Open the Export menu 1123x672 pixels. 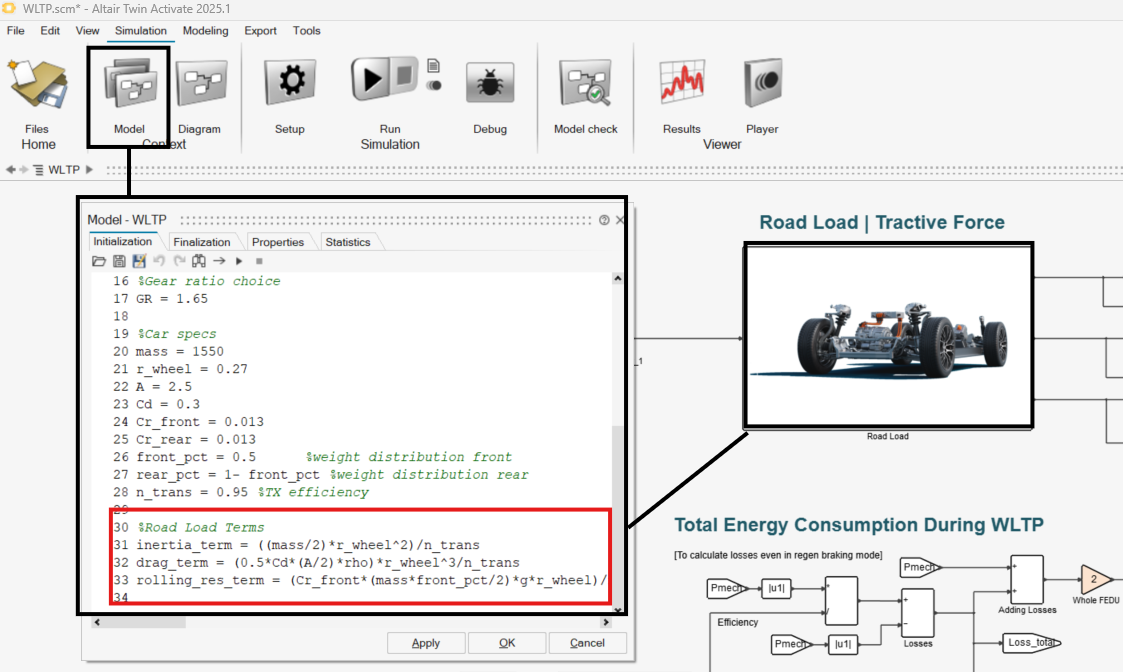260,31
